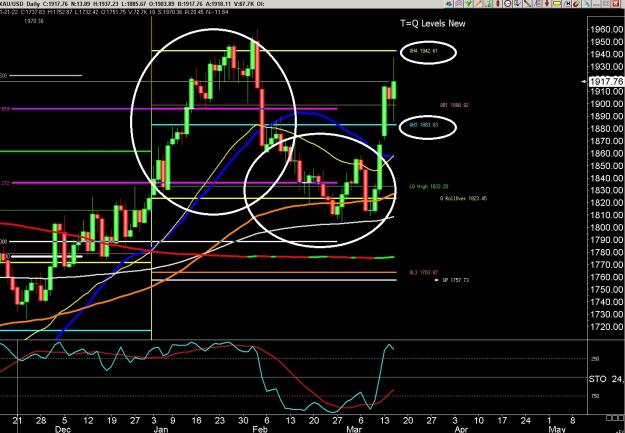The width and height of the screenshot is (625, 433).
Task: Click the red down-arrow toolbar icon
Action: point(546,4)
